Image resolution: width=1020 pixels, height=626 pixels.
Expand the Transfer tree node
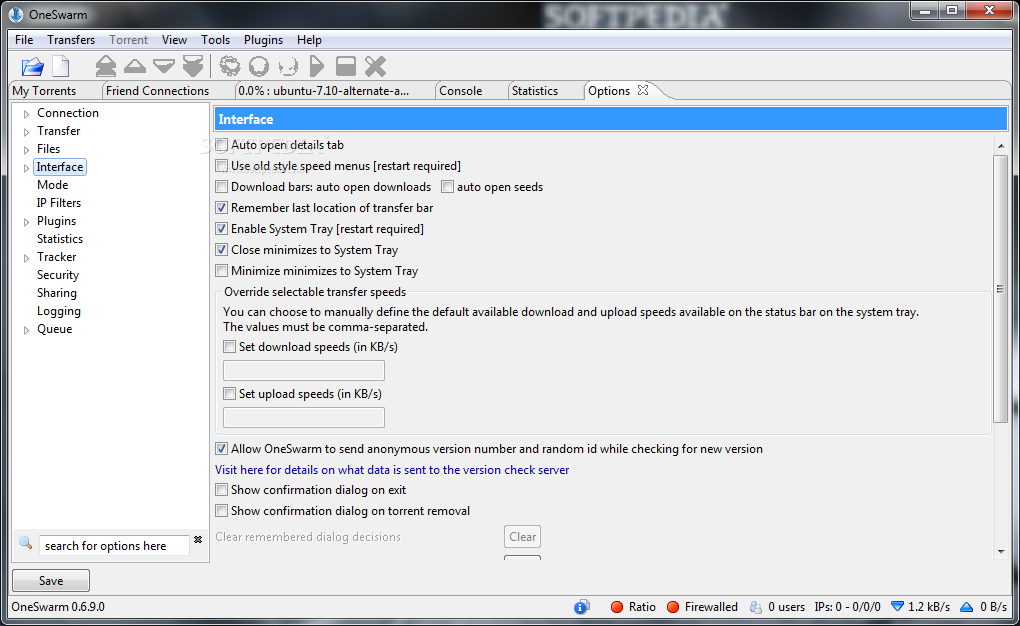click(x=27, y=132)
